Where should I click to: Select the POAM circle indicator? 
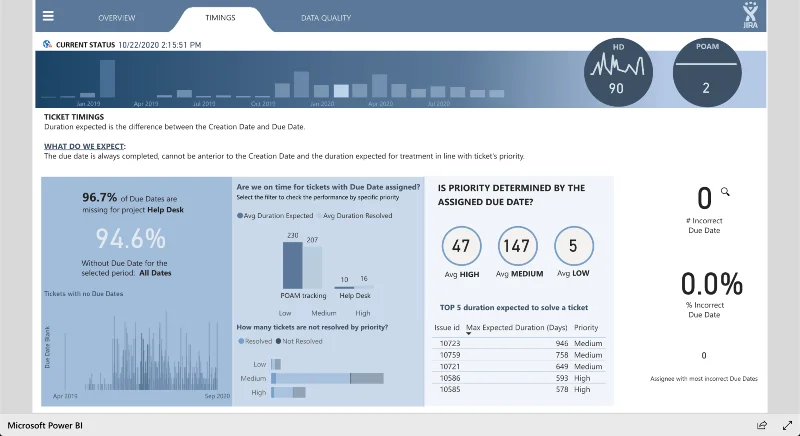pos(707,72)
